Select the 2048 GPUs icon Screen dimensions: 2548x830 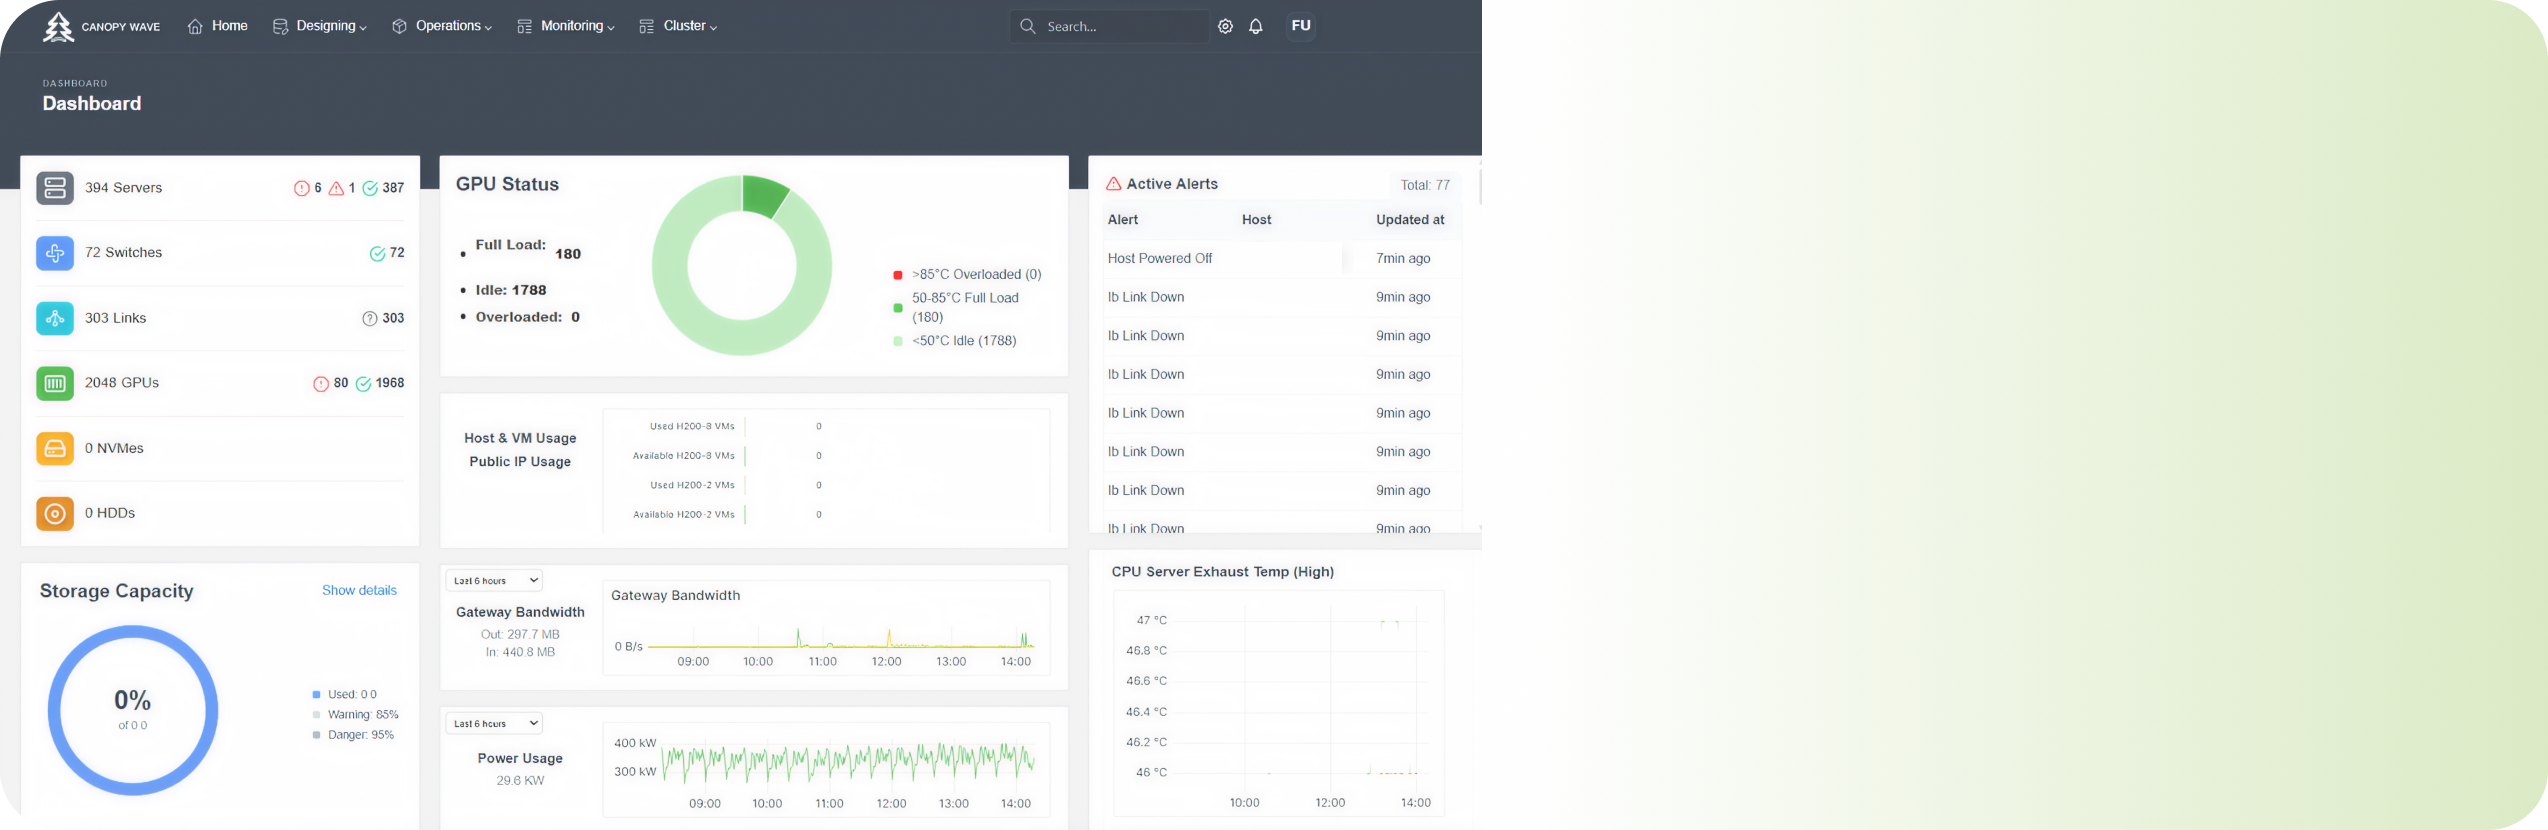[55, 383]
